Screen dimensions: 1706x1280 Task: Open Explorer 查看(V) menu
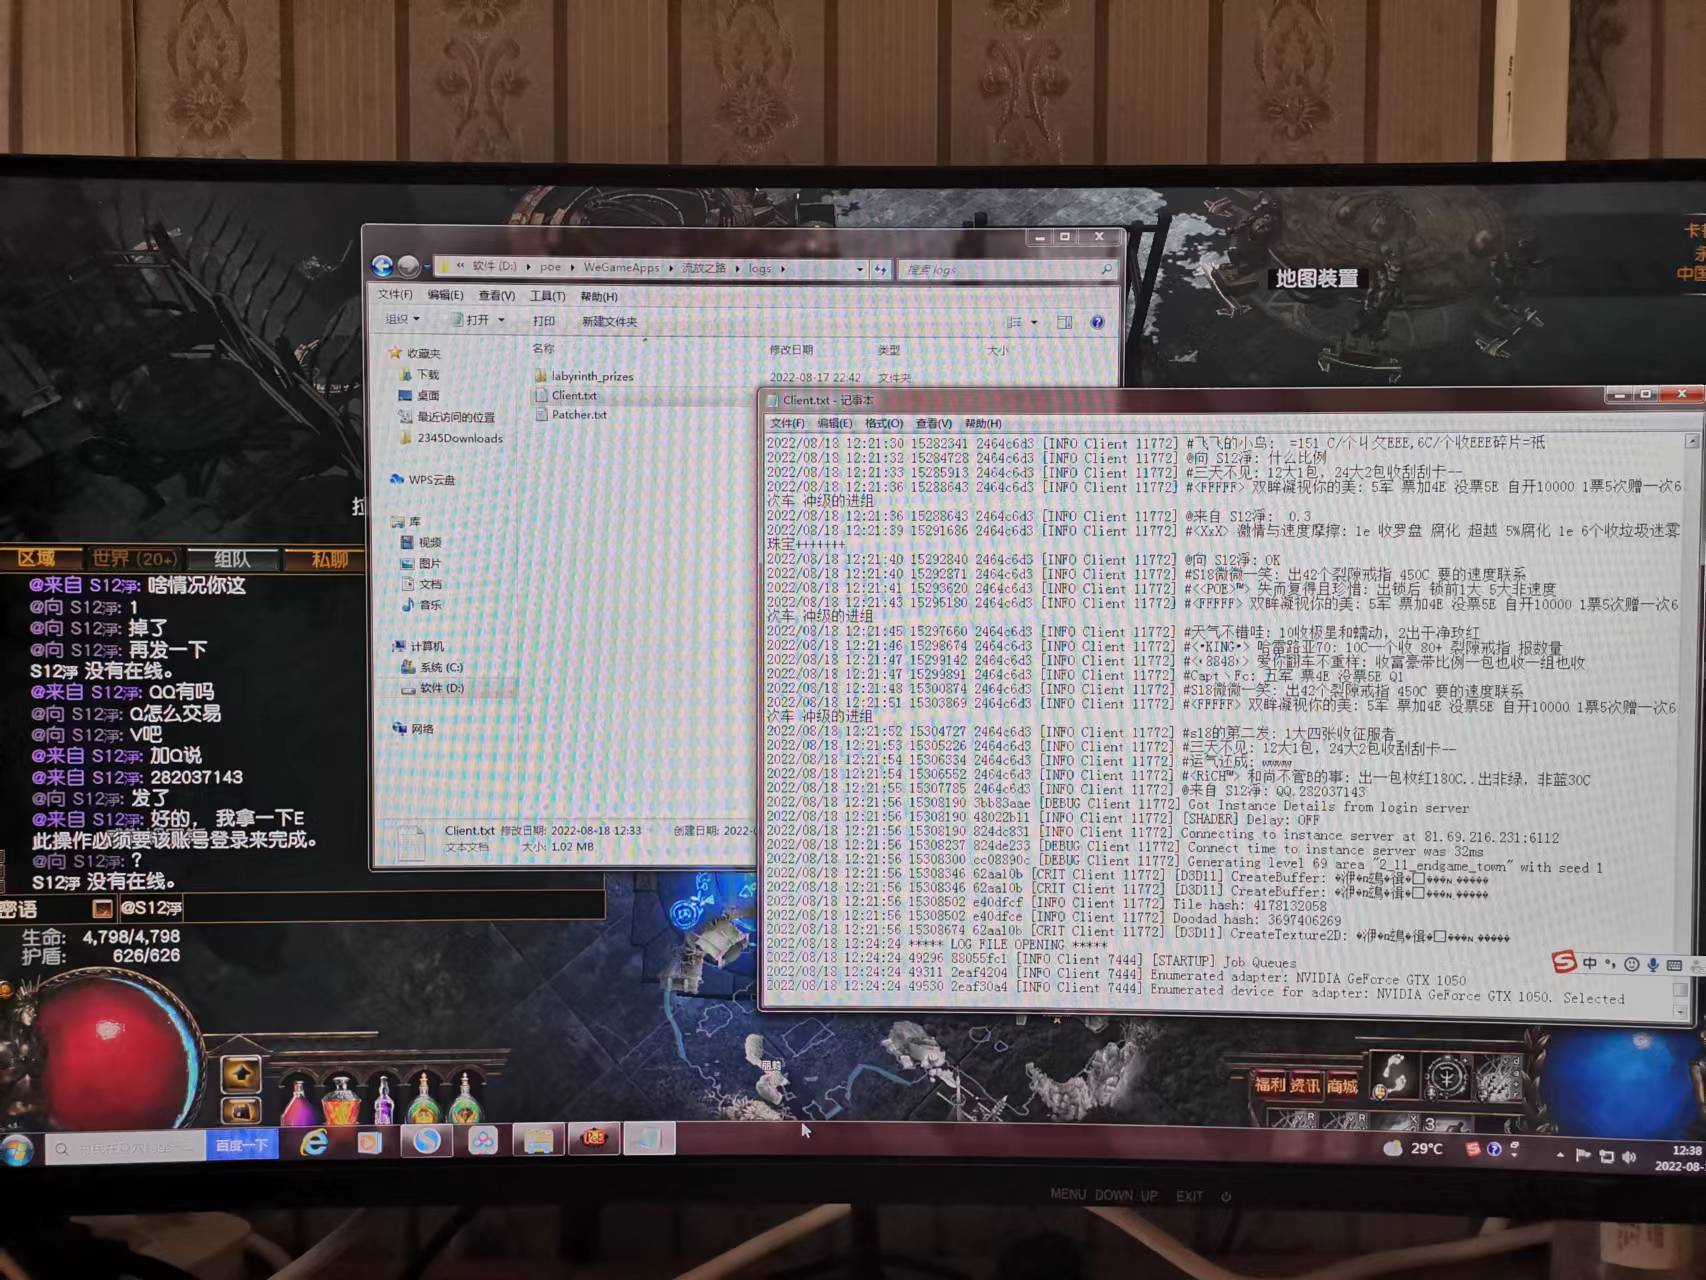coord(496,295)
